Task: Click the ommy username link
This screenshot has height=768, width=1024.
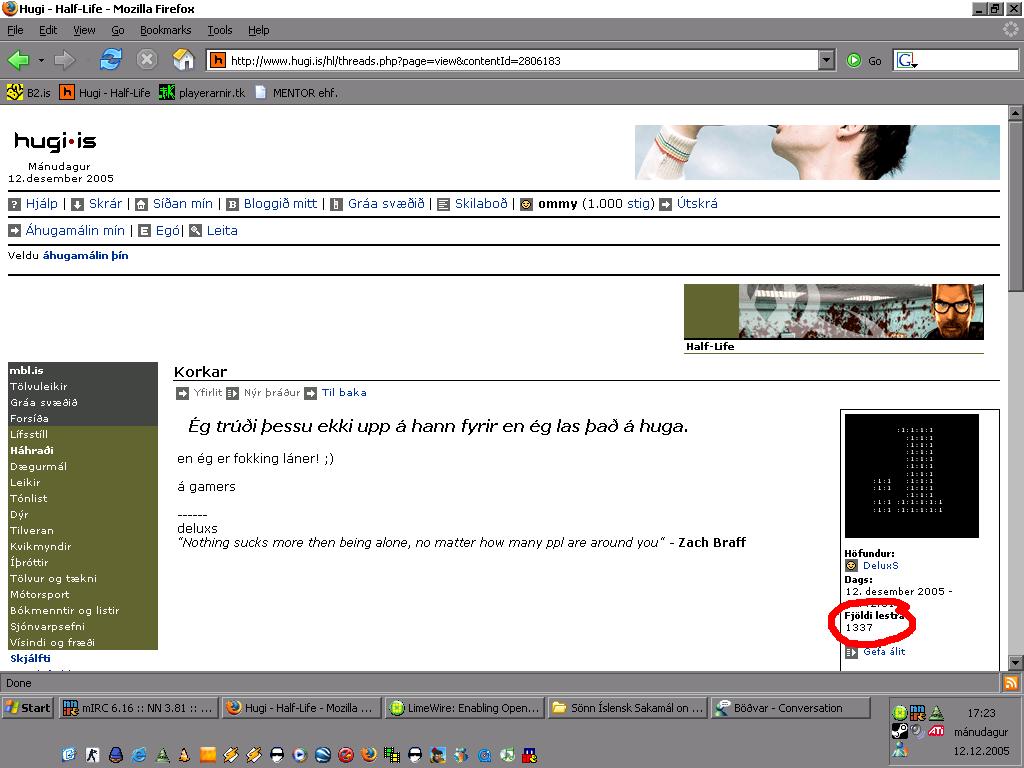Action: 557,204
